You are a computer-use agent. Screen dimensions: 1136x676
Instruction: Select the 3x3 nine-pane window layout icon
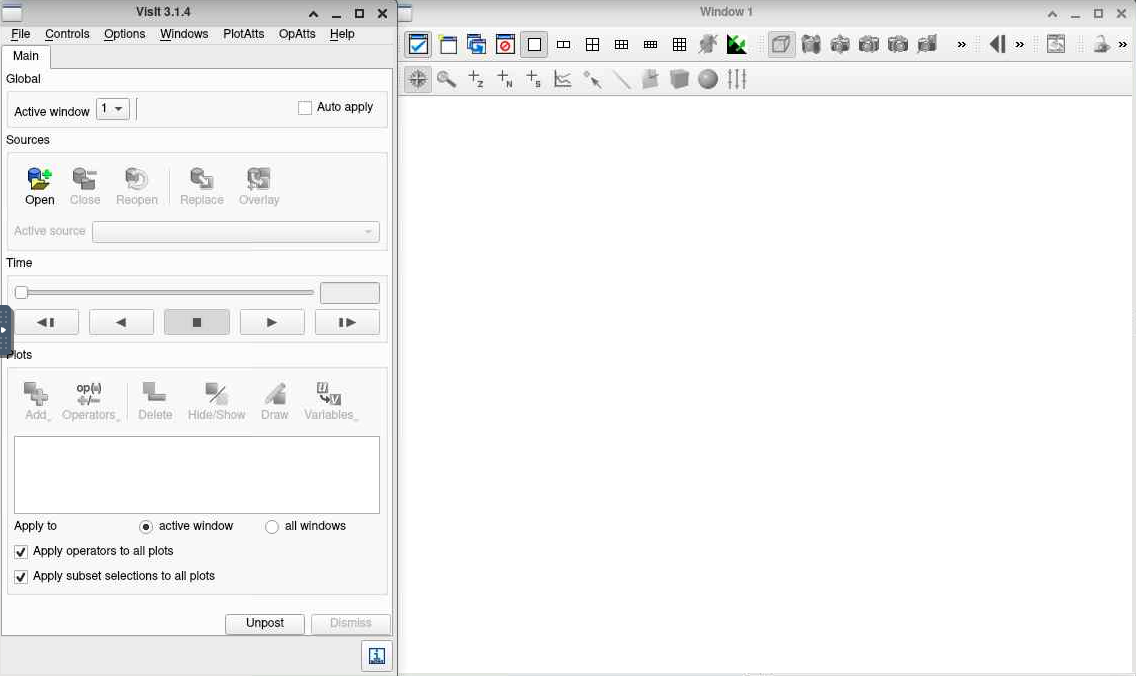tap(679, 45)
